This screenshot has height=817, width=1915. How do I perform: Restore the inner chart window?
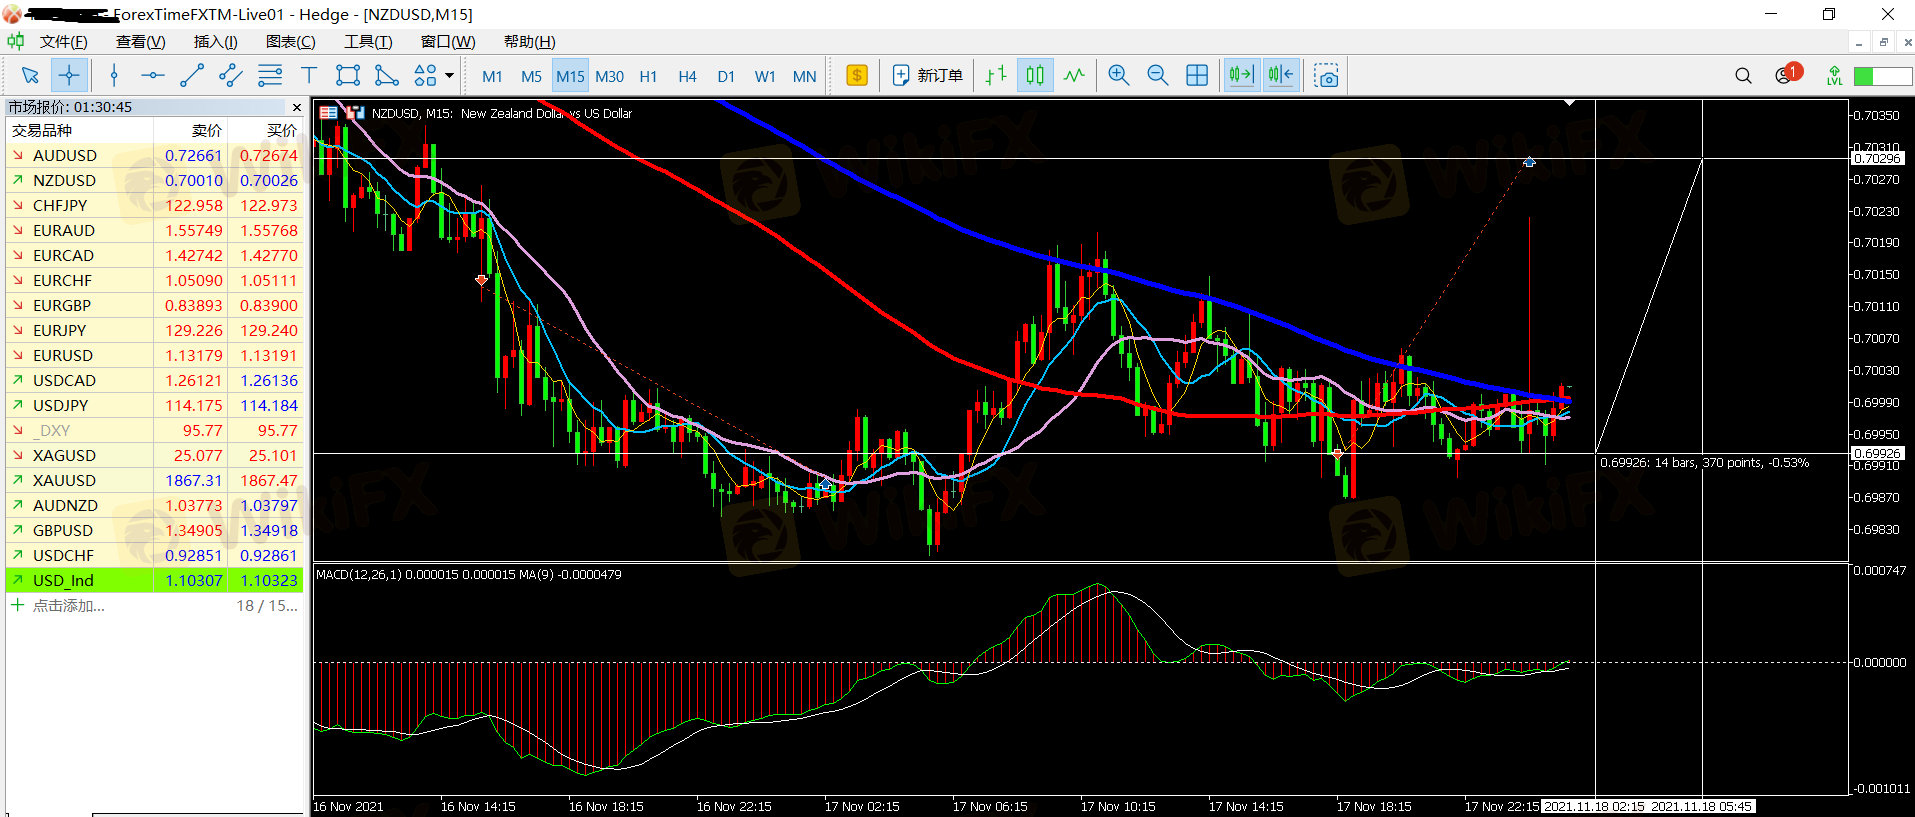[x=1883, y=42]
